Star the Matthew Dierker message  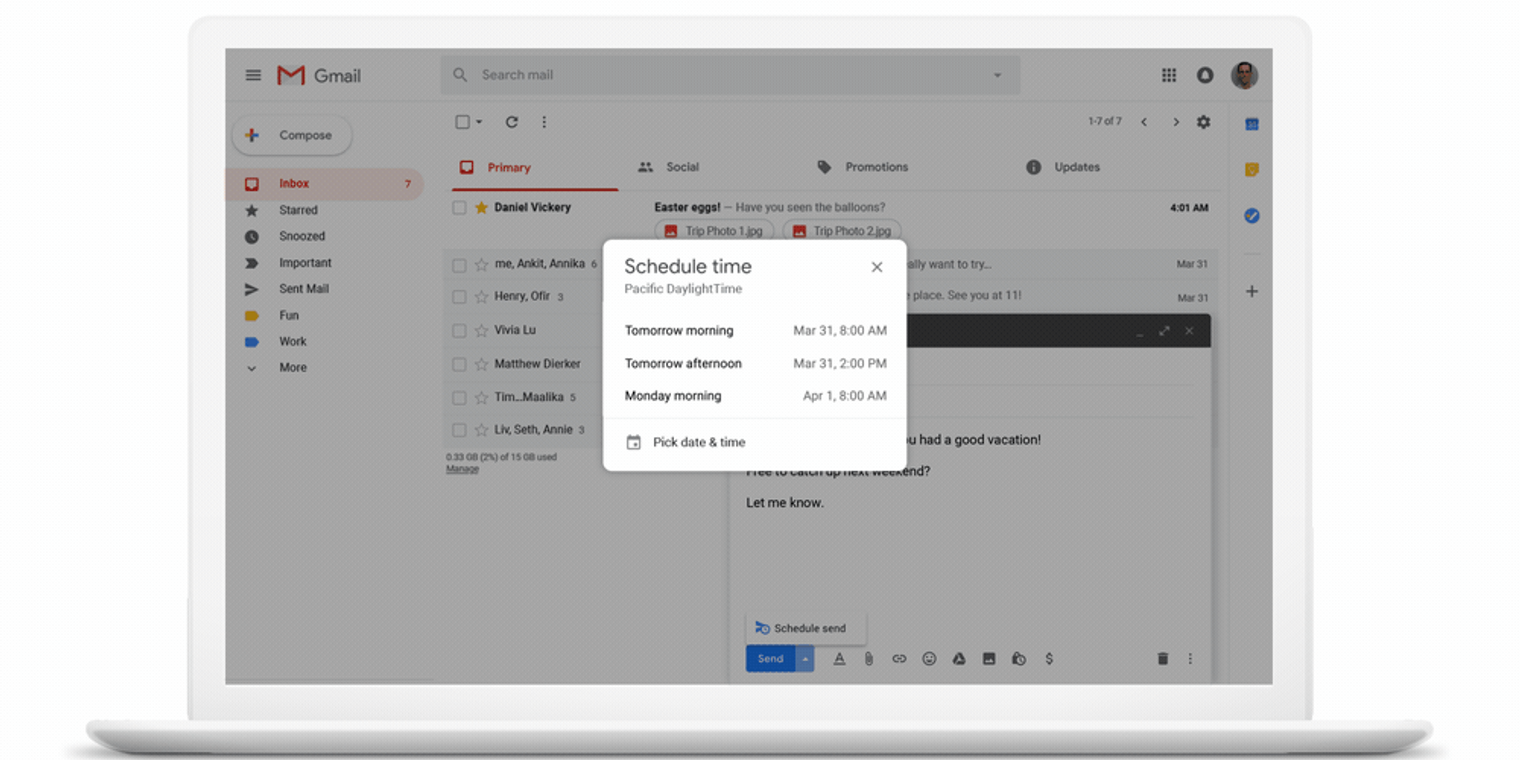click(x=481, y=364)
